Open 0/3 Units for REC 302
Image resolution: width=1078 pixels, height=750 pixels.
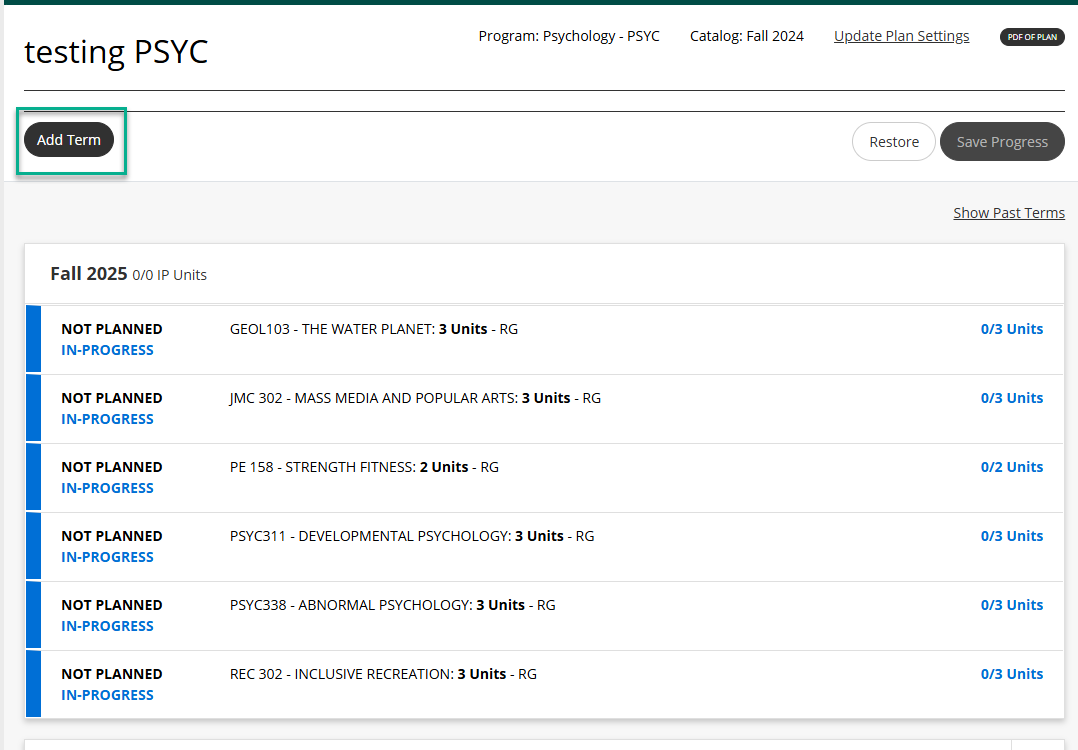click(1011, 674)
